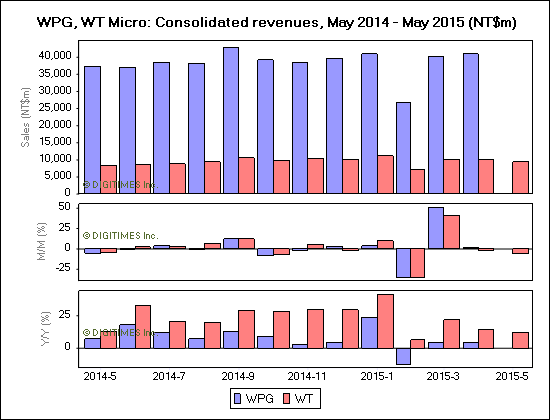Image resolution: width=550 pixels, height=420 pixels.
Task: Click the 2015-5 x-axis label
Action: 512,376
